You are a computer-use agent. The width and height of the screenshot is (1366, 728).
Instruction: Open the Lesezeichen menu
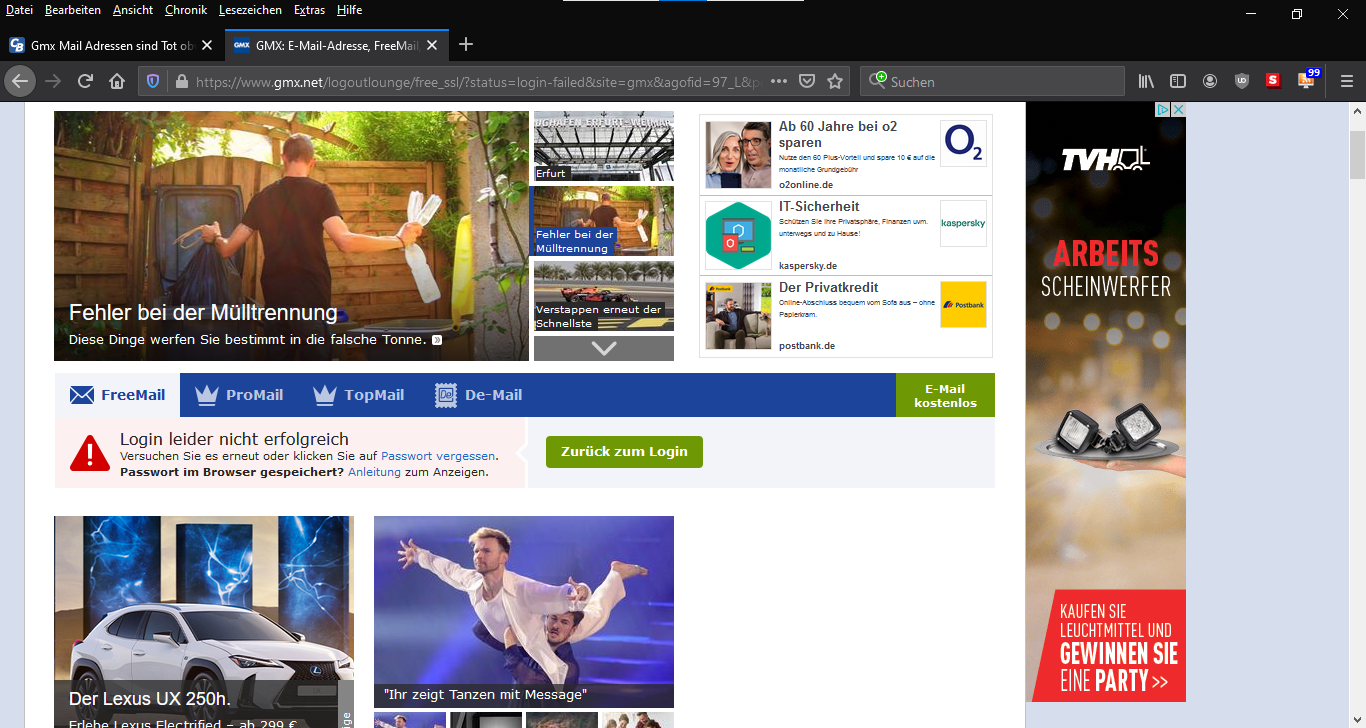pos(250,10)
